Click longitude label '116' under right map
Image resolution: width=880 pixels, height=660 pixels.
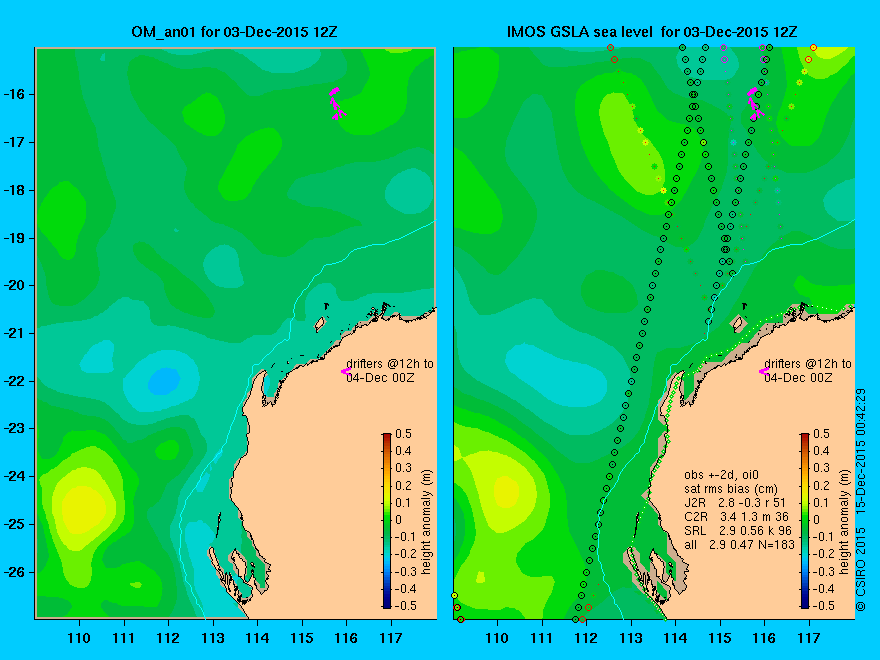(x=765, y=638)
